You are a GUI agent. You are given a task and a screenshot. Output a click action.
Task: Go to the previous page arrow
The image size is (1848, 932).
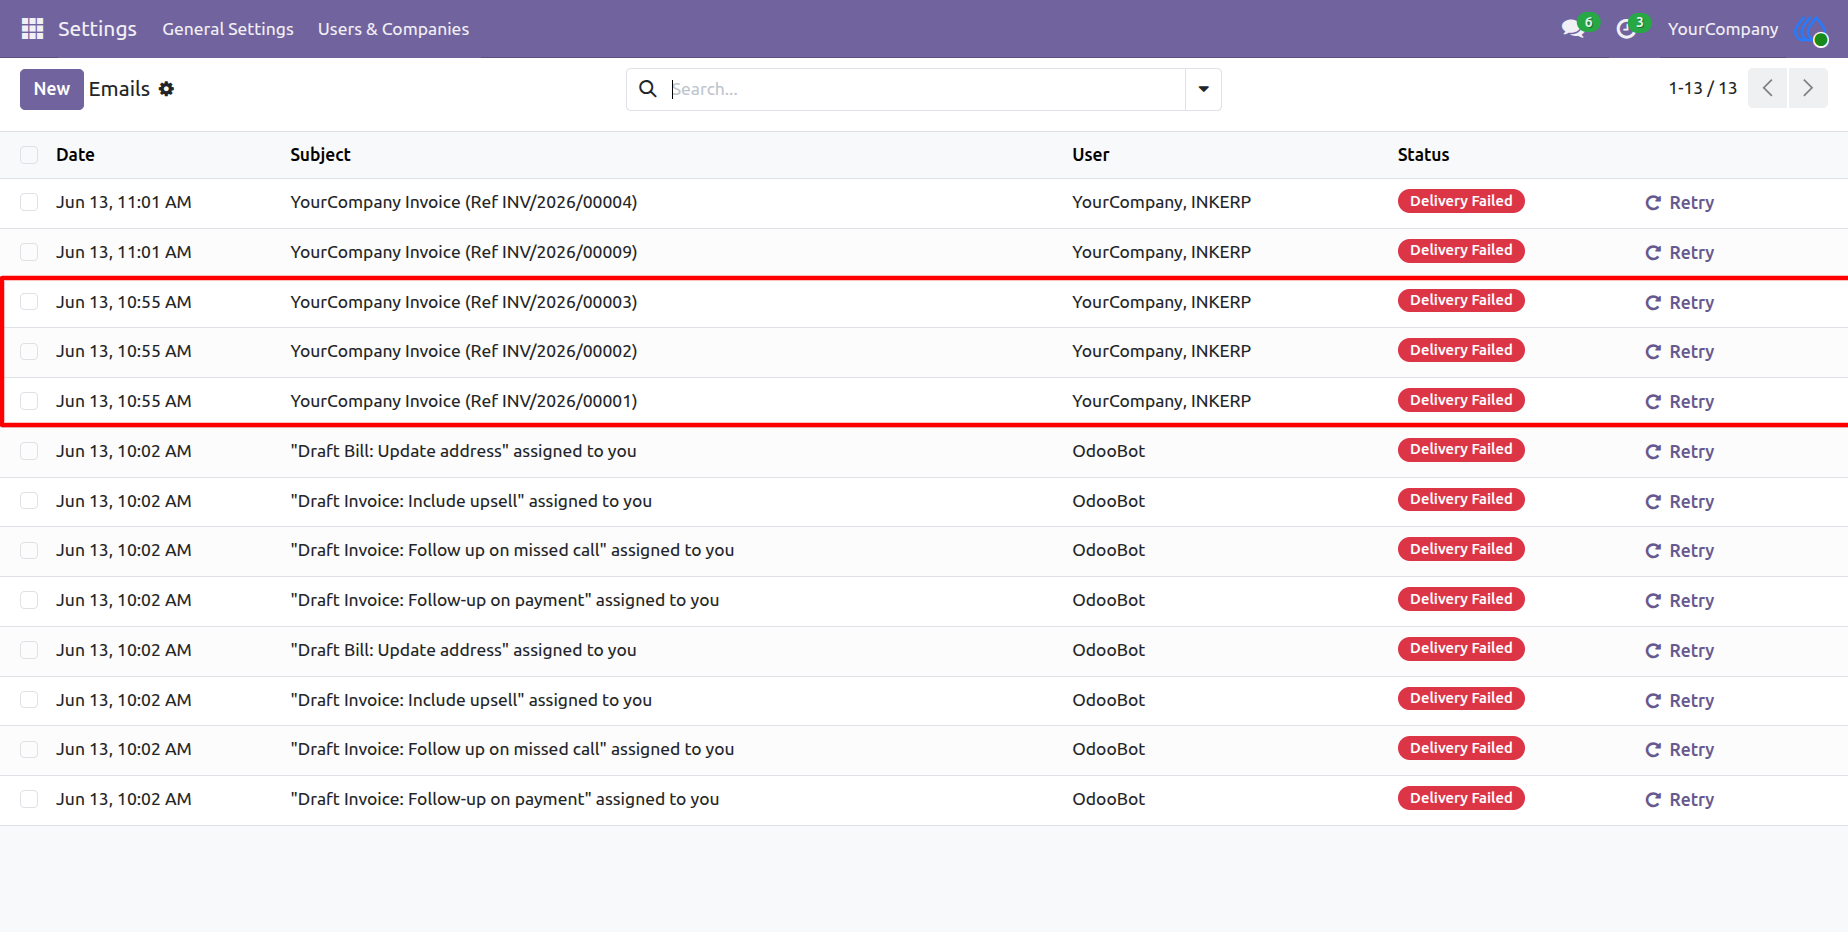click(x=1767, y=88)
